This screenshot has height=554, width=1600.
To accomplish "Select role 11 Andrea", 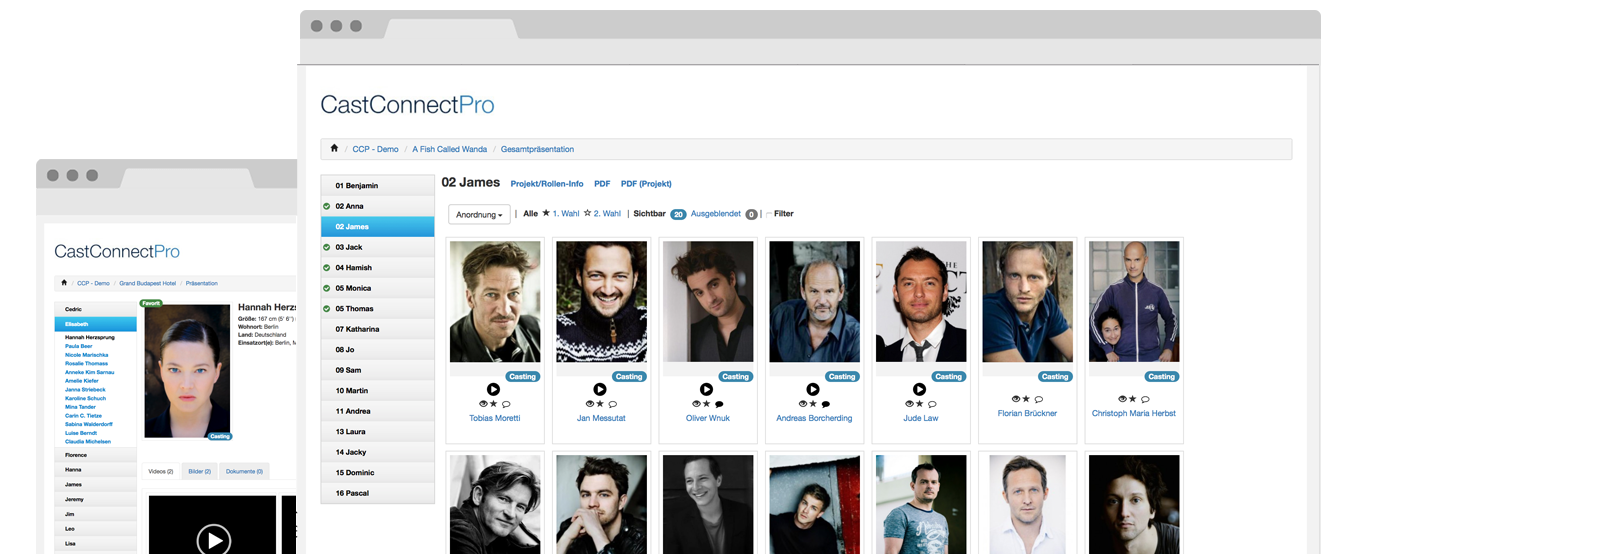I will click(377, 411).
